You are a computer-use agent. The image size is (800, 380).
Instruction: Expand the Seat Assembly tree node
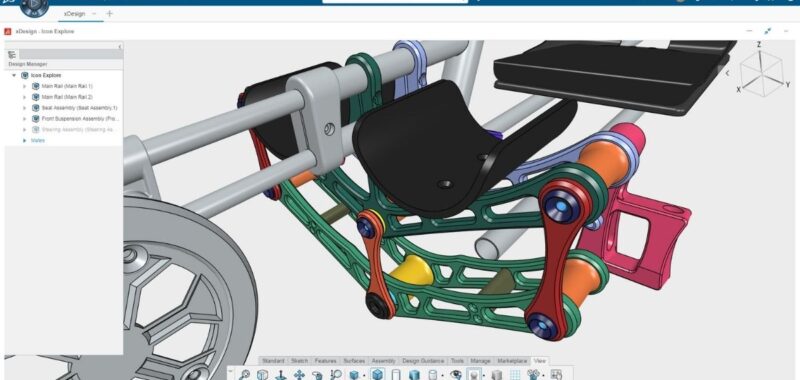pos(24,108)
